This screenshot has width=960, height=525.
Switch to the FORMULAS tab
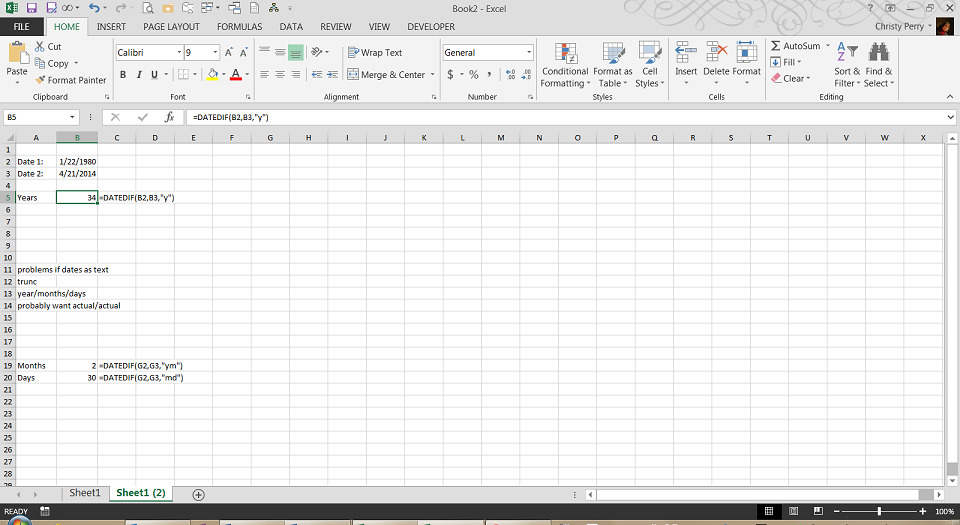(239, 27)
